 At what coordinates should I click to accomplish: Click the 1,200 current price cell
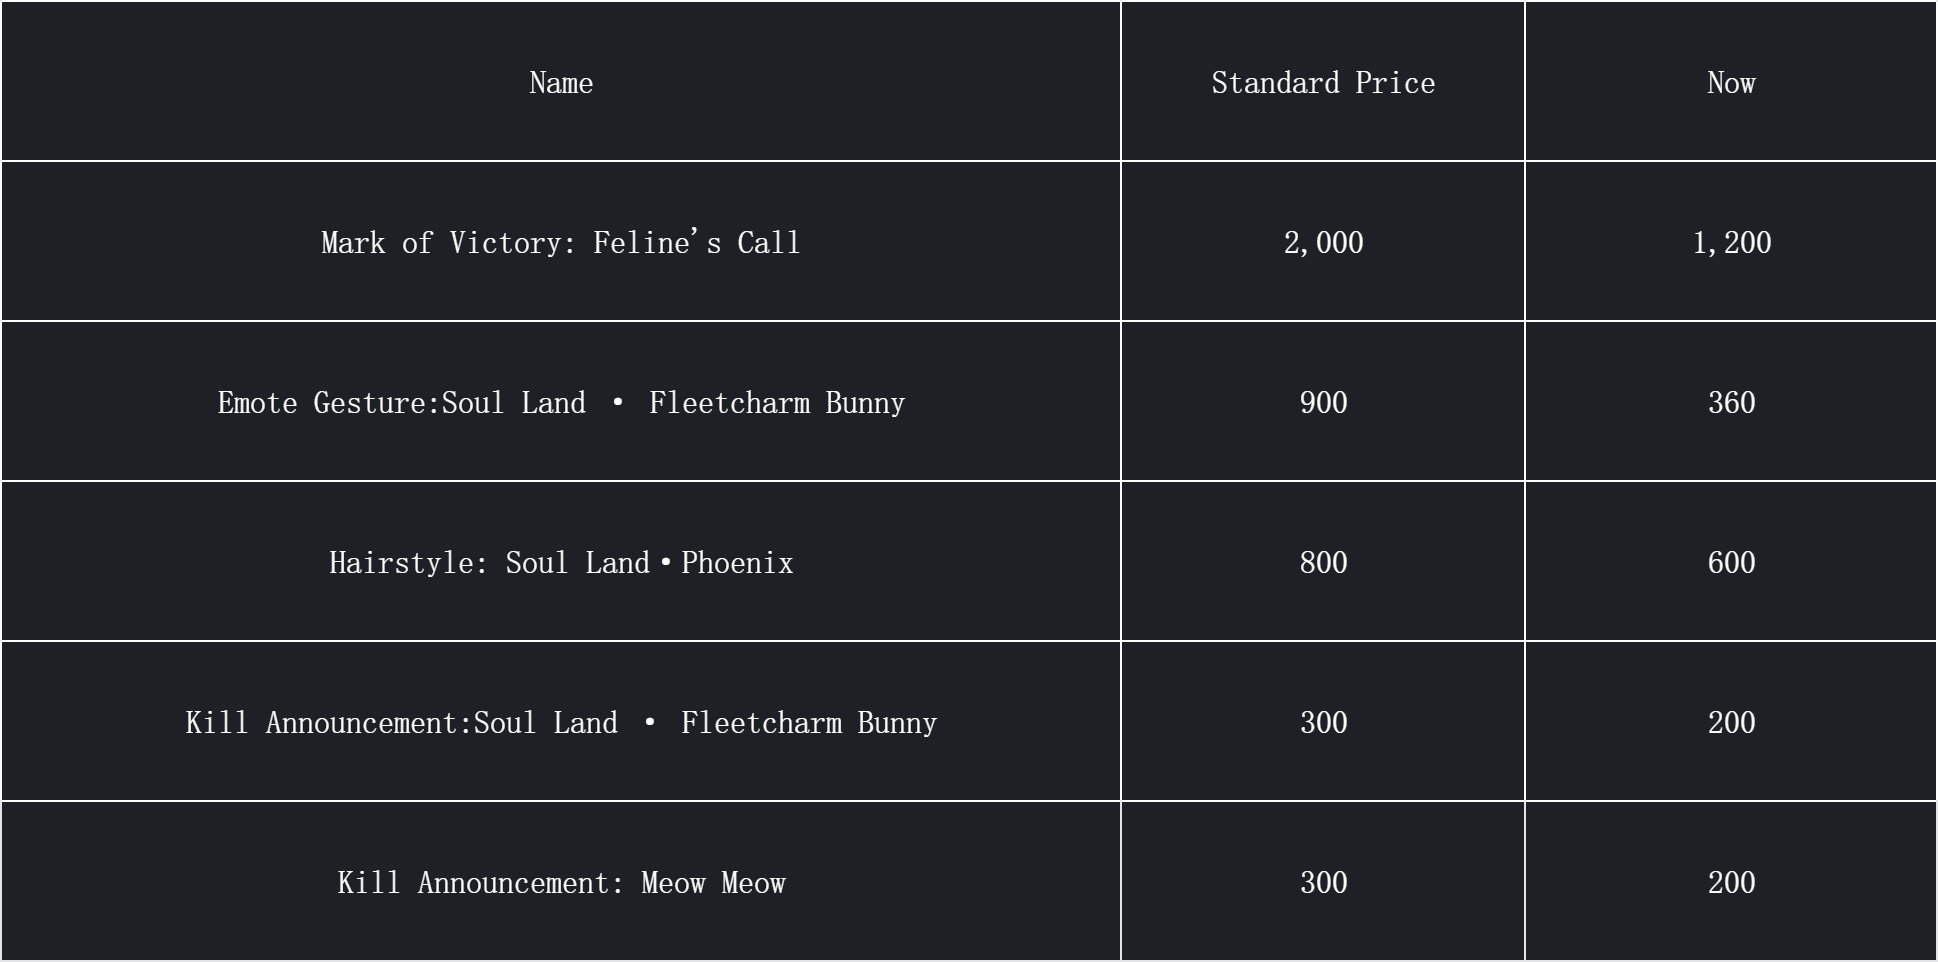1730,243
